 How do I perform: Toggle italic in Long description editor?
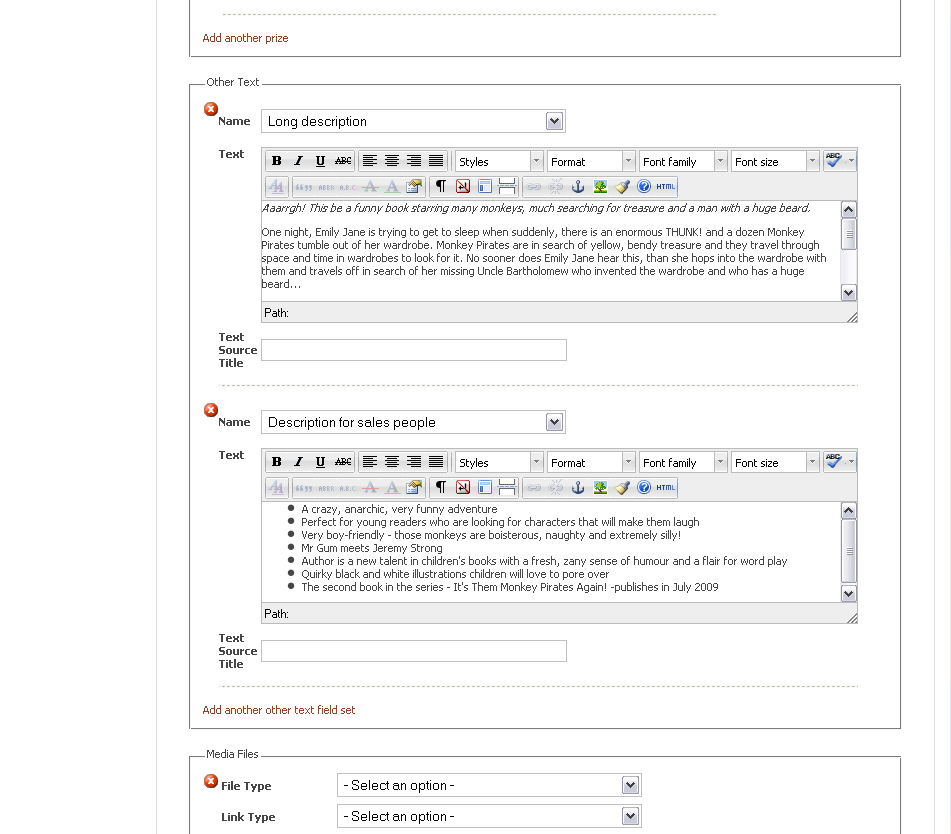[298, 161]
